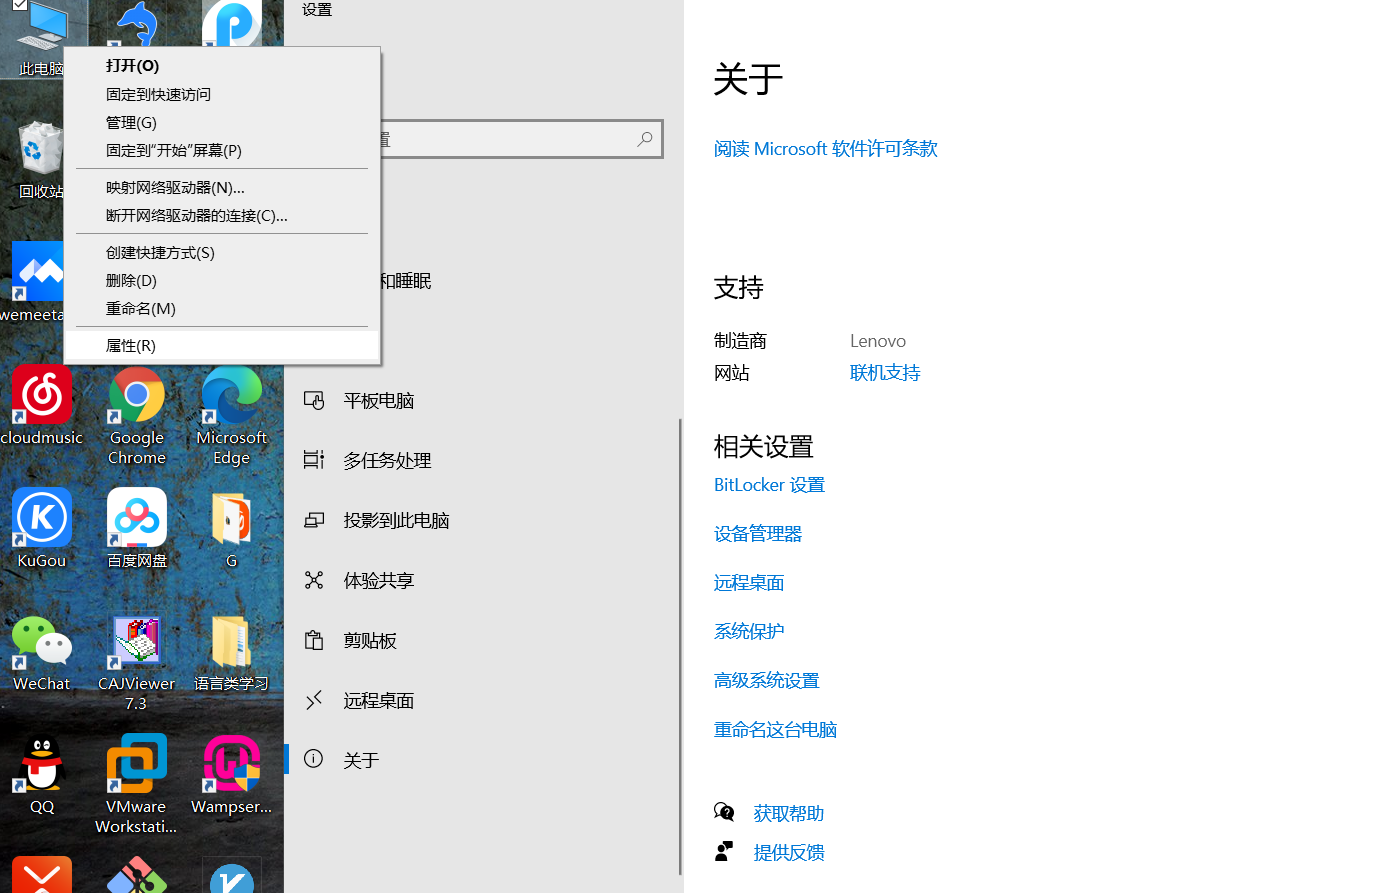This screenshot has width=1383, height=893.
Task: Launch Google Chrome desktop icon
Action: click(136, 395)
